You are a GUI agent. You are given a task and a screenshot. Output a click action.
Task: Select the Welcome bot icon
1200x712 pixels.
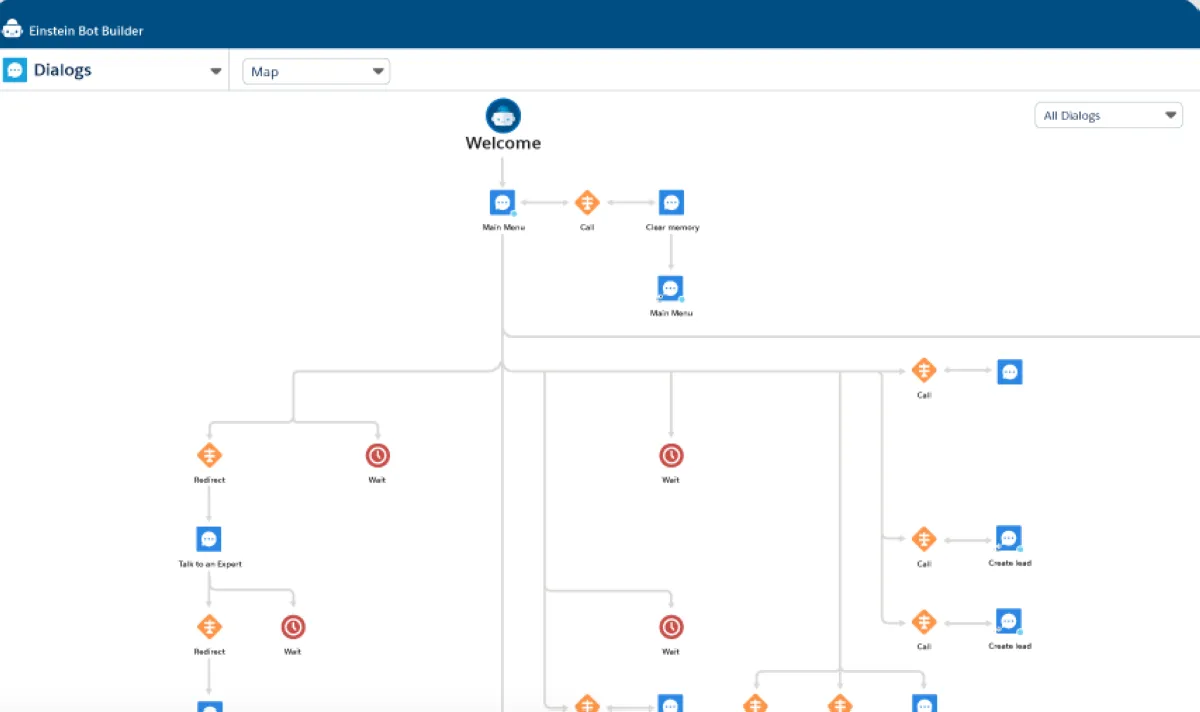503,115
